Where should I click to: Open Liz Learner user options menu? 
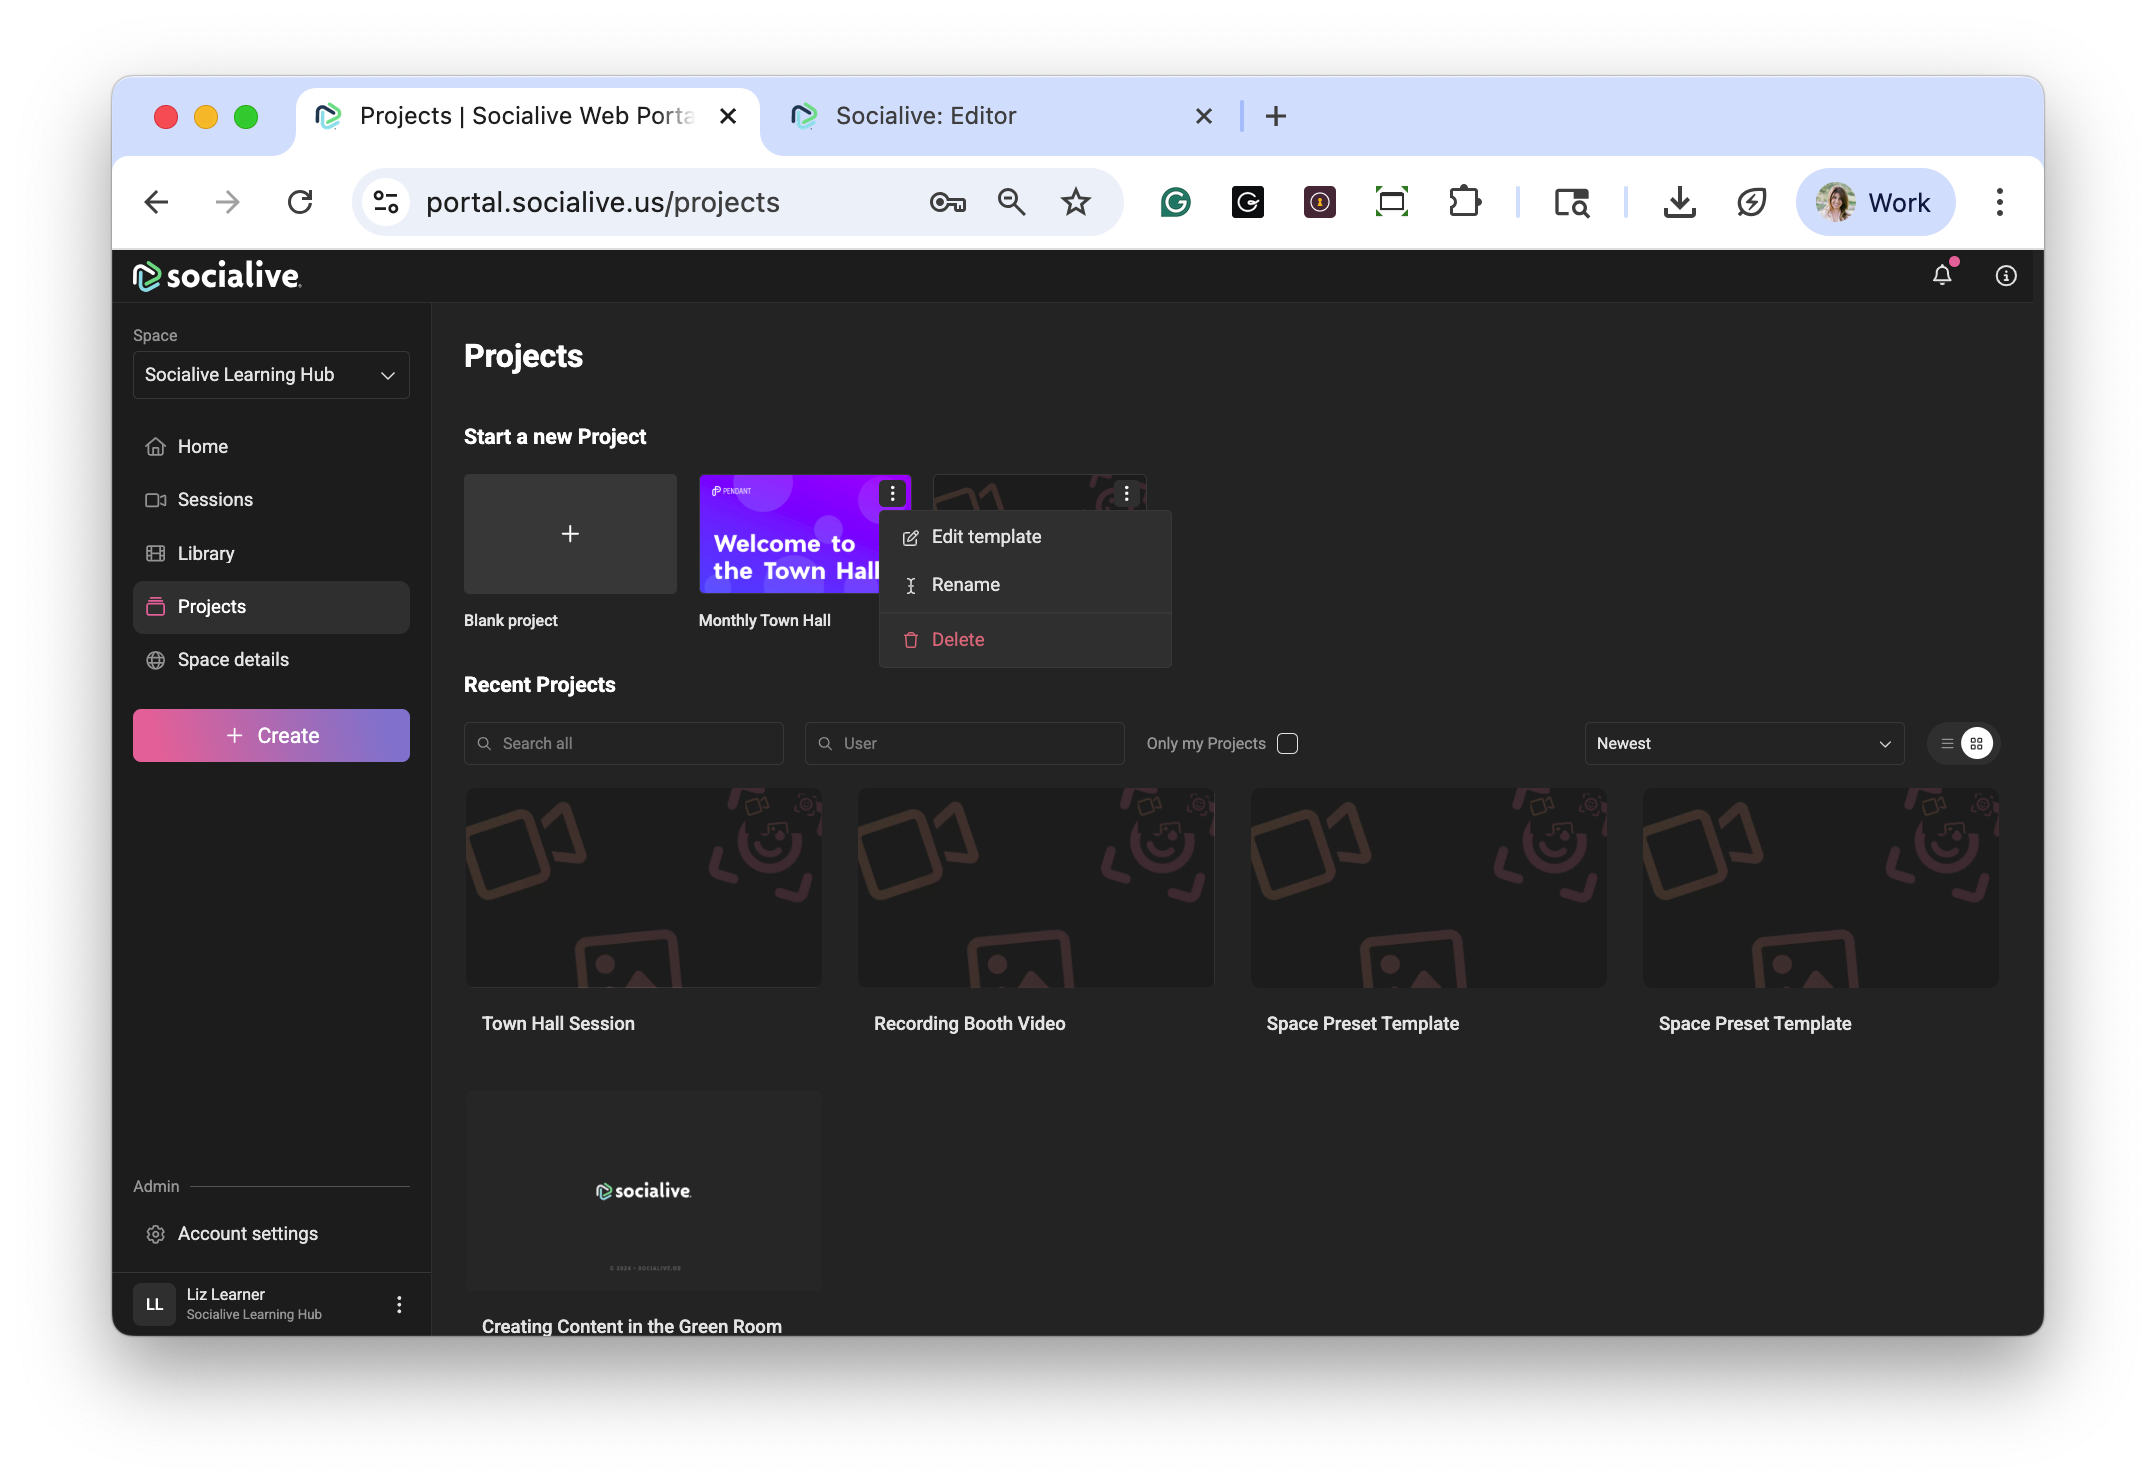click(399, 1304)
